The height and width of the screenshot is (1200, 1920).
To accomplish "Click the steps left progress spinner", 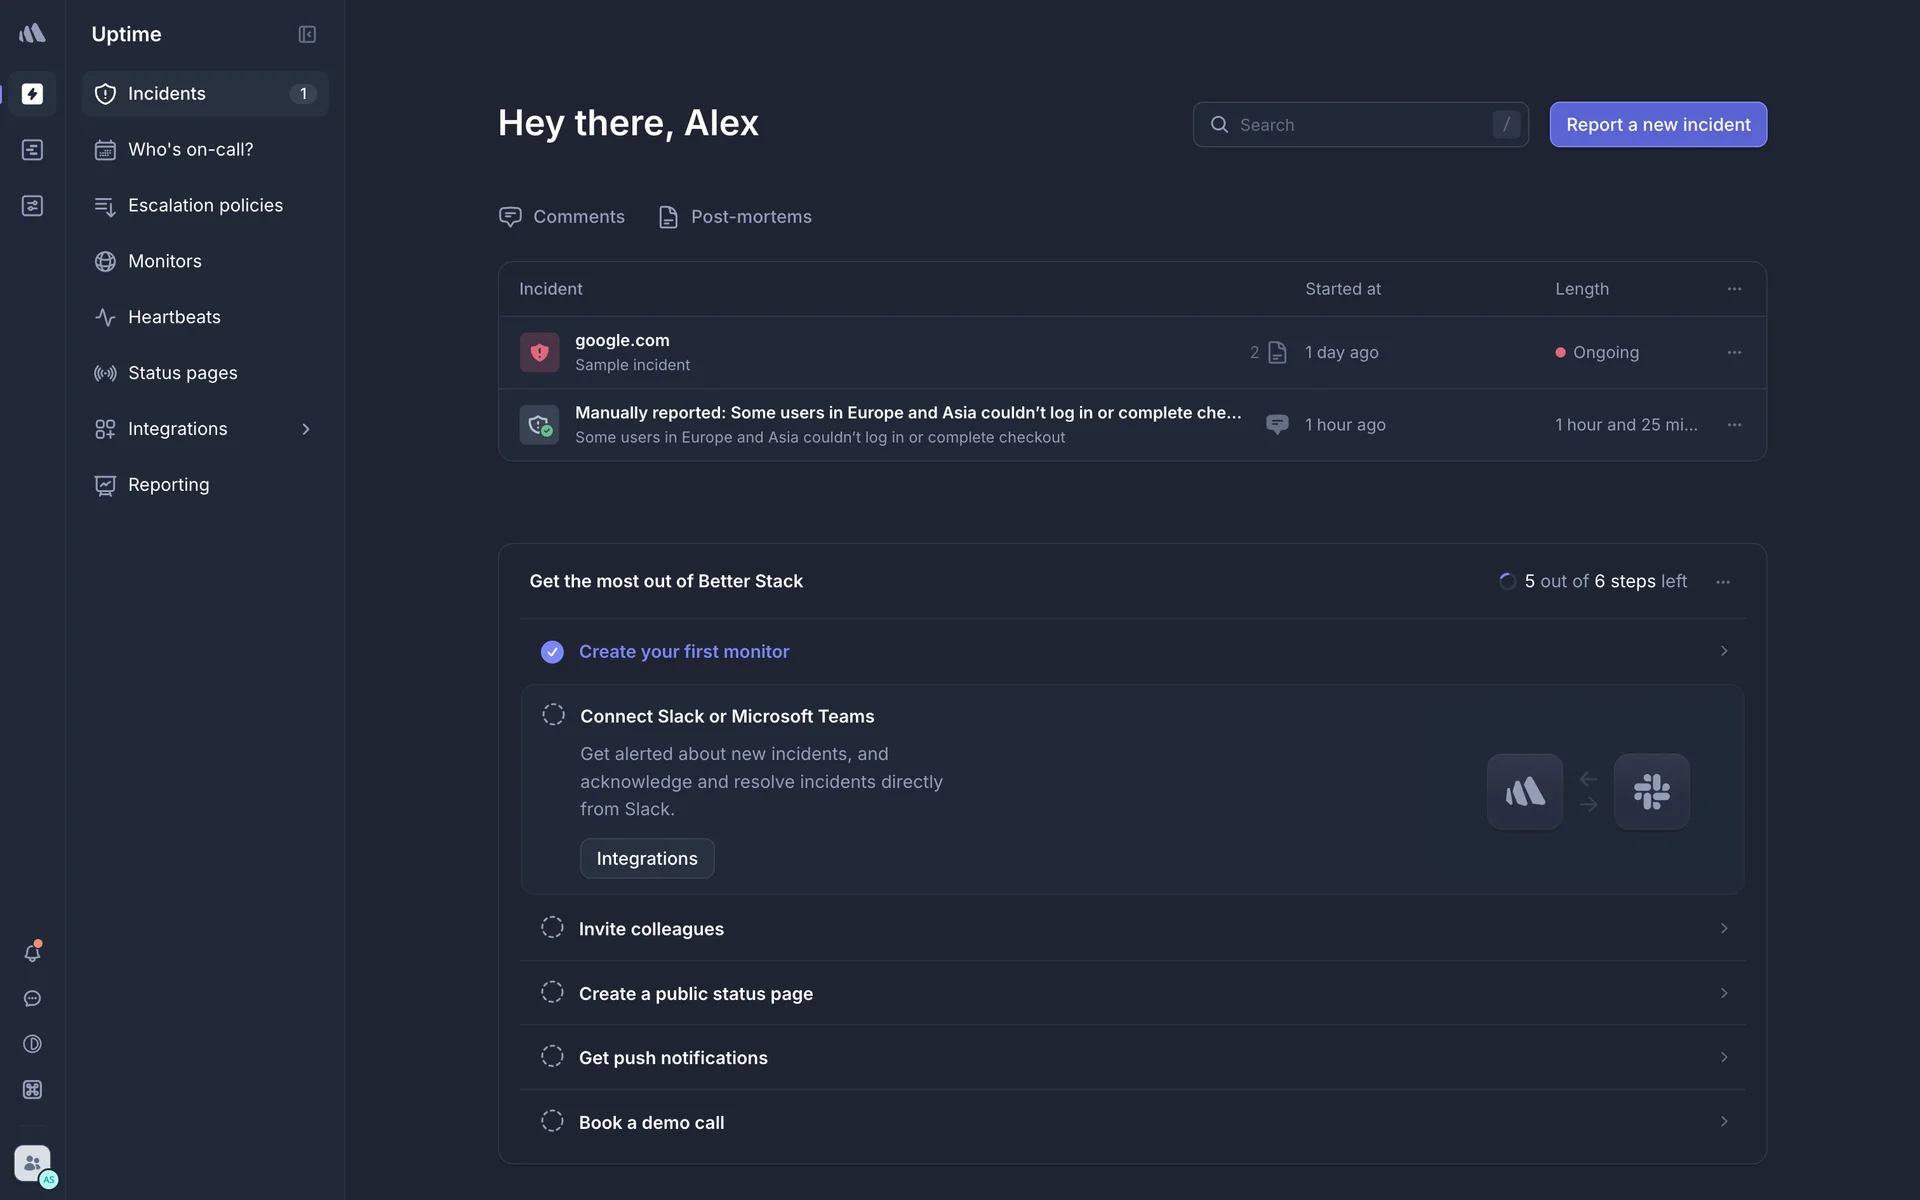I will point(1507,582).
